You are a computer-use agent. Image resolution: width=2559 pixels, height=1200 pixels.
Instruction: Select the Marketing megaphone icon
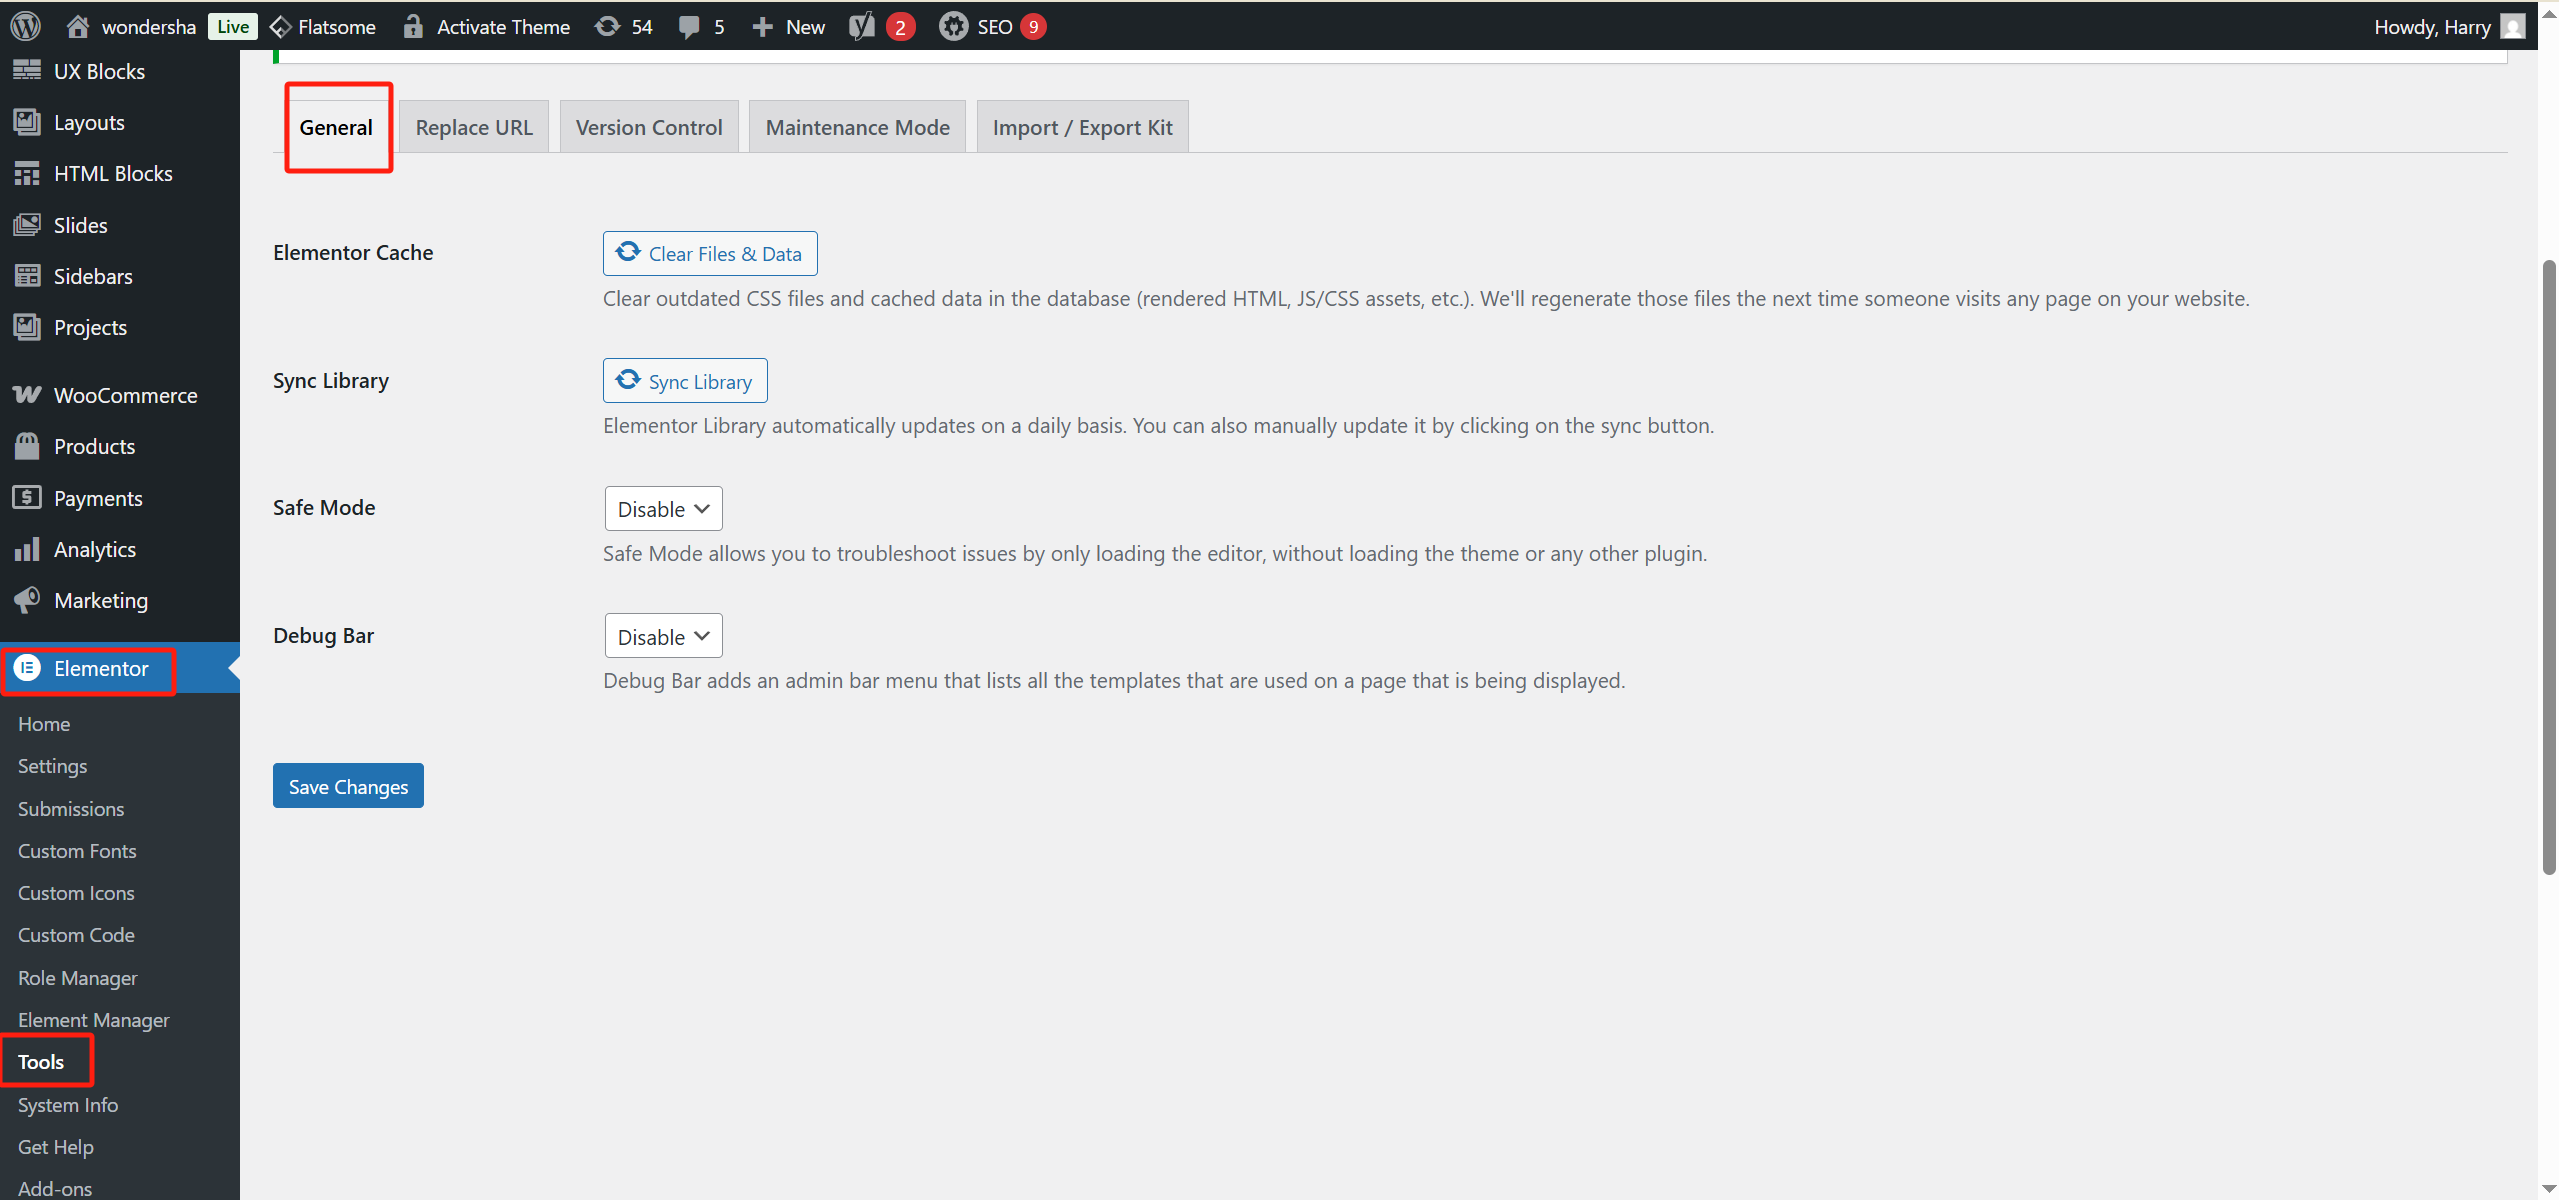click(27, 600)
